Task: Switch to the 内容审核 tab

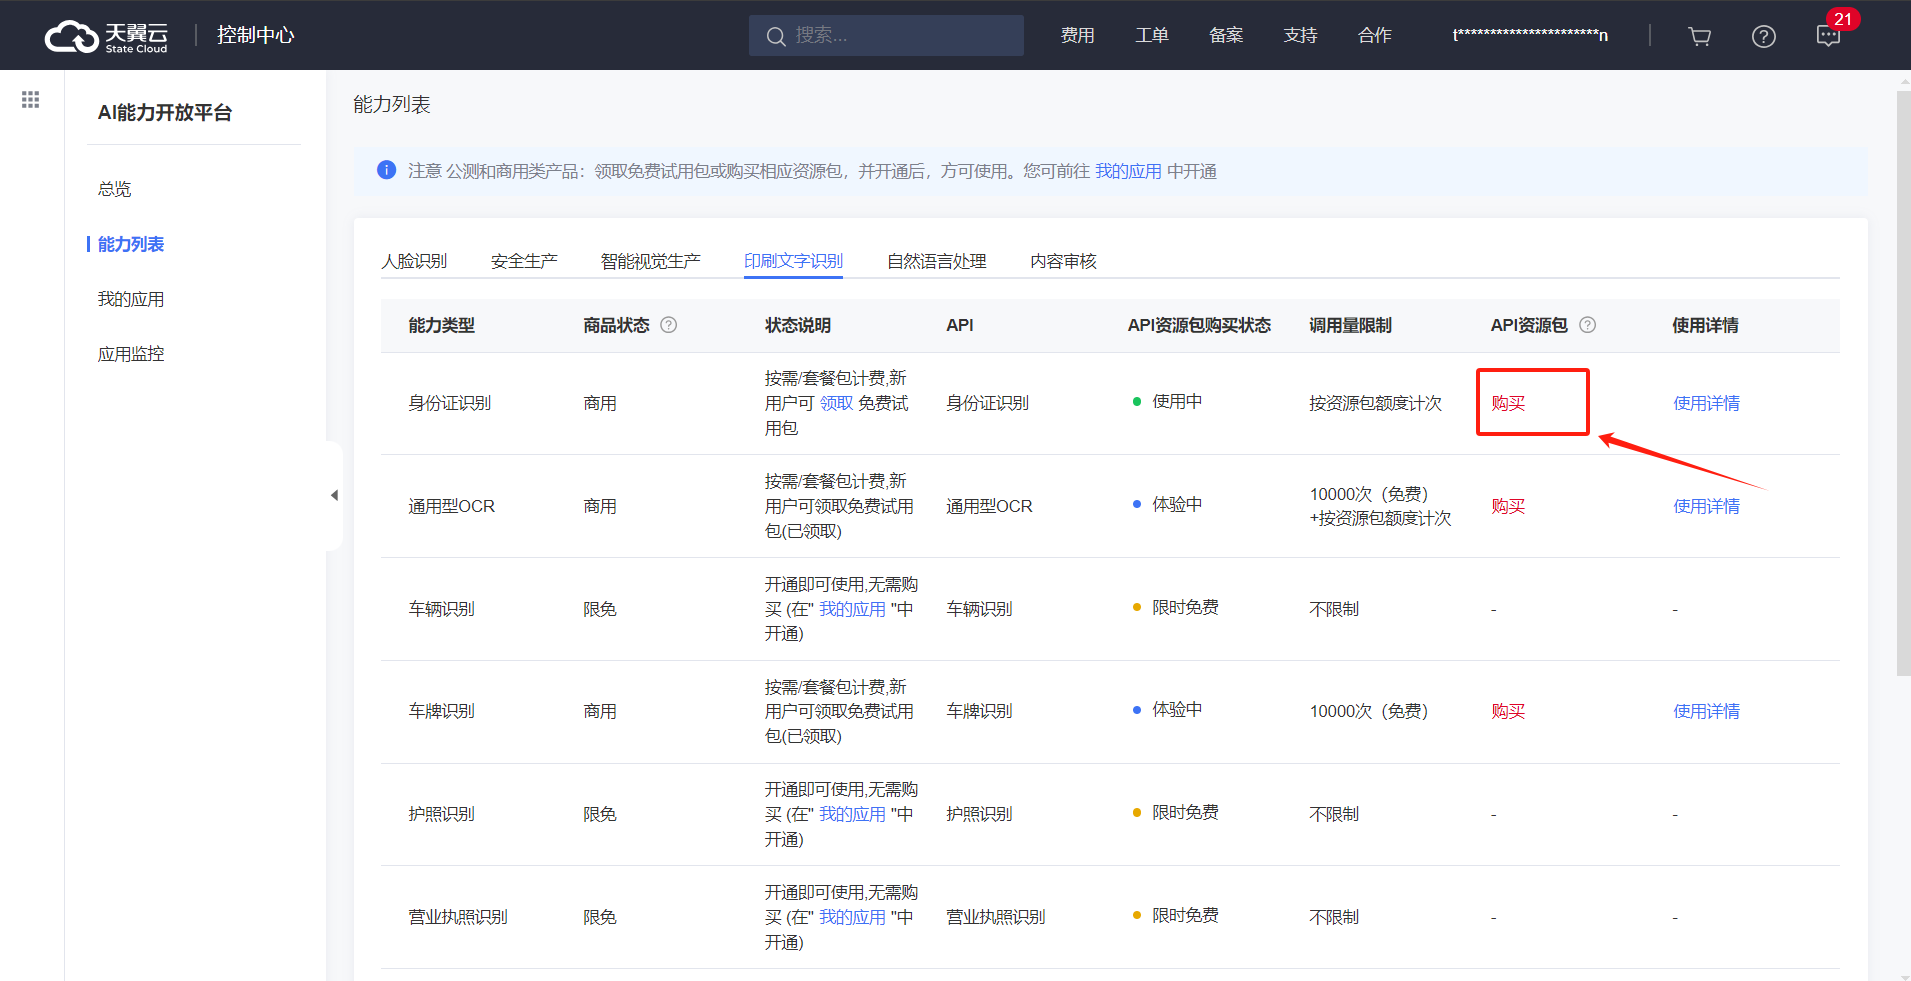Action: [x=1063, y=261]
